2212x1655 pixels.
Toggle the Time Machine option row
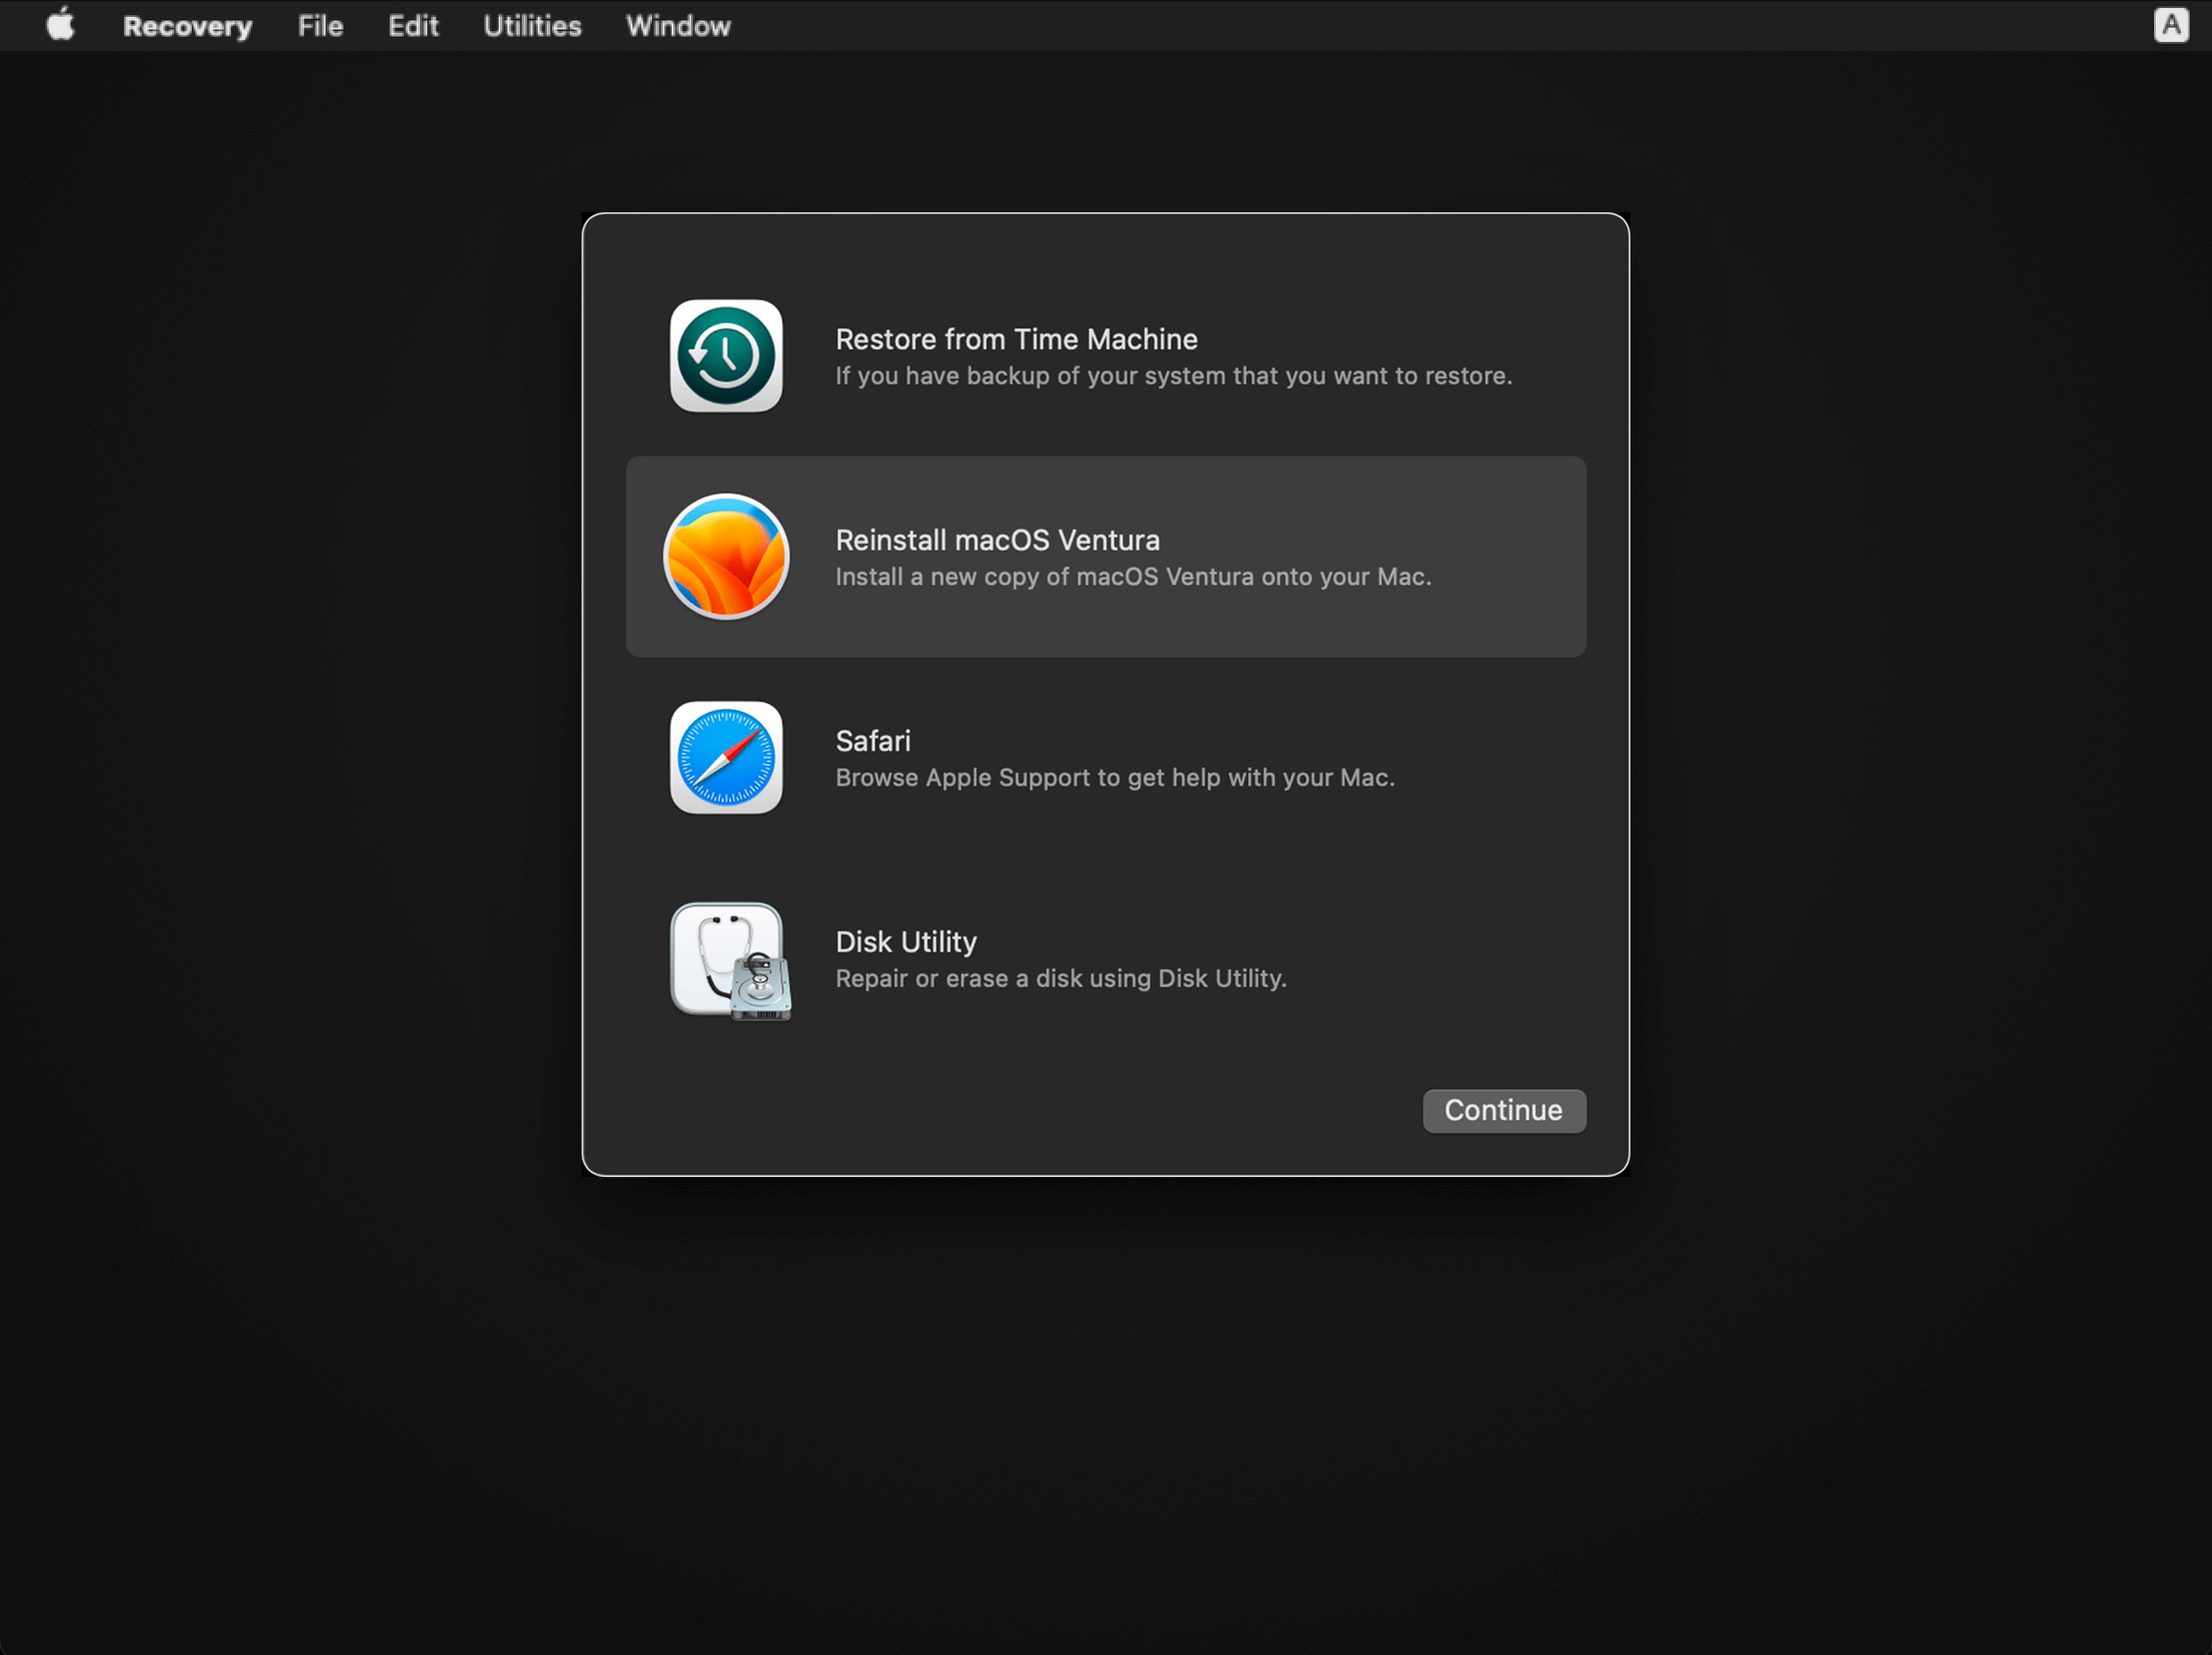point(1106,357)
